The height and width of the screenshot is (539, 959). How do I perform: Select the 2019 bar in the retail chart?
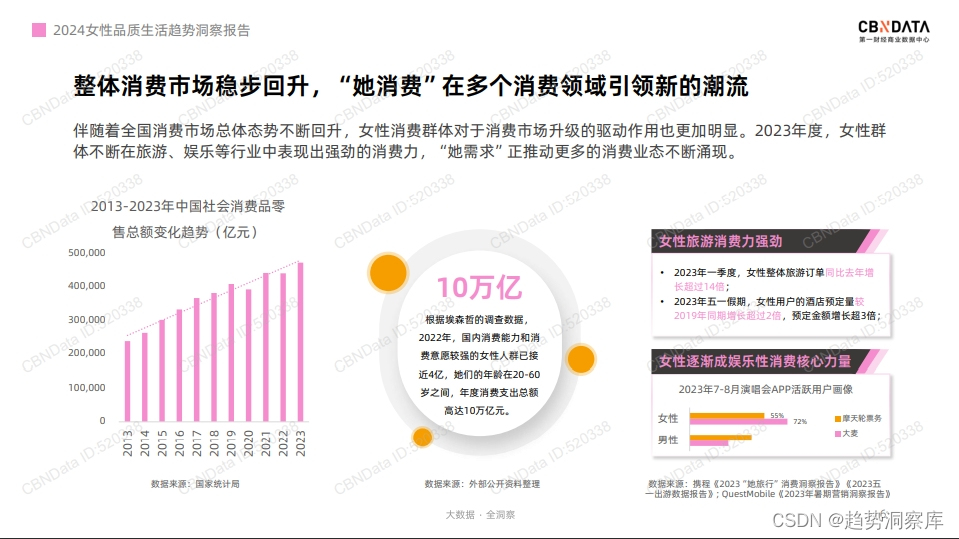click(x=231, y=352)
